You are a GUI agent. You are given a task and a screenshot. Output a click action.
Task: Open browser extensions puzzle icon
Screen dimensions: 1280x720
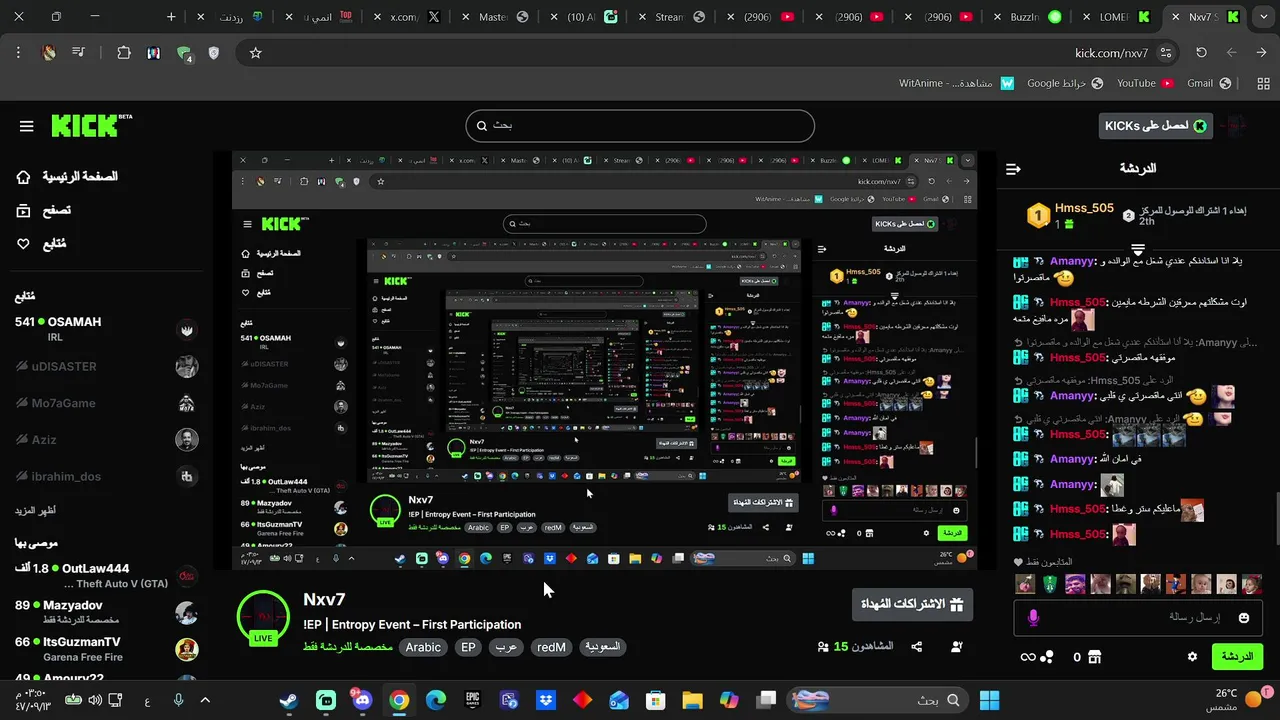point(123,53)
